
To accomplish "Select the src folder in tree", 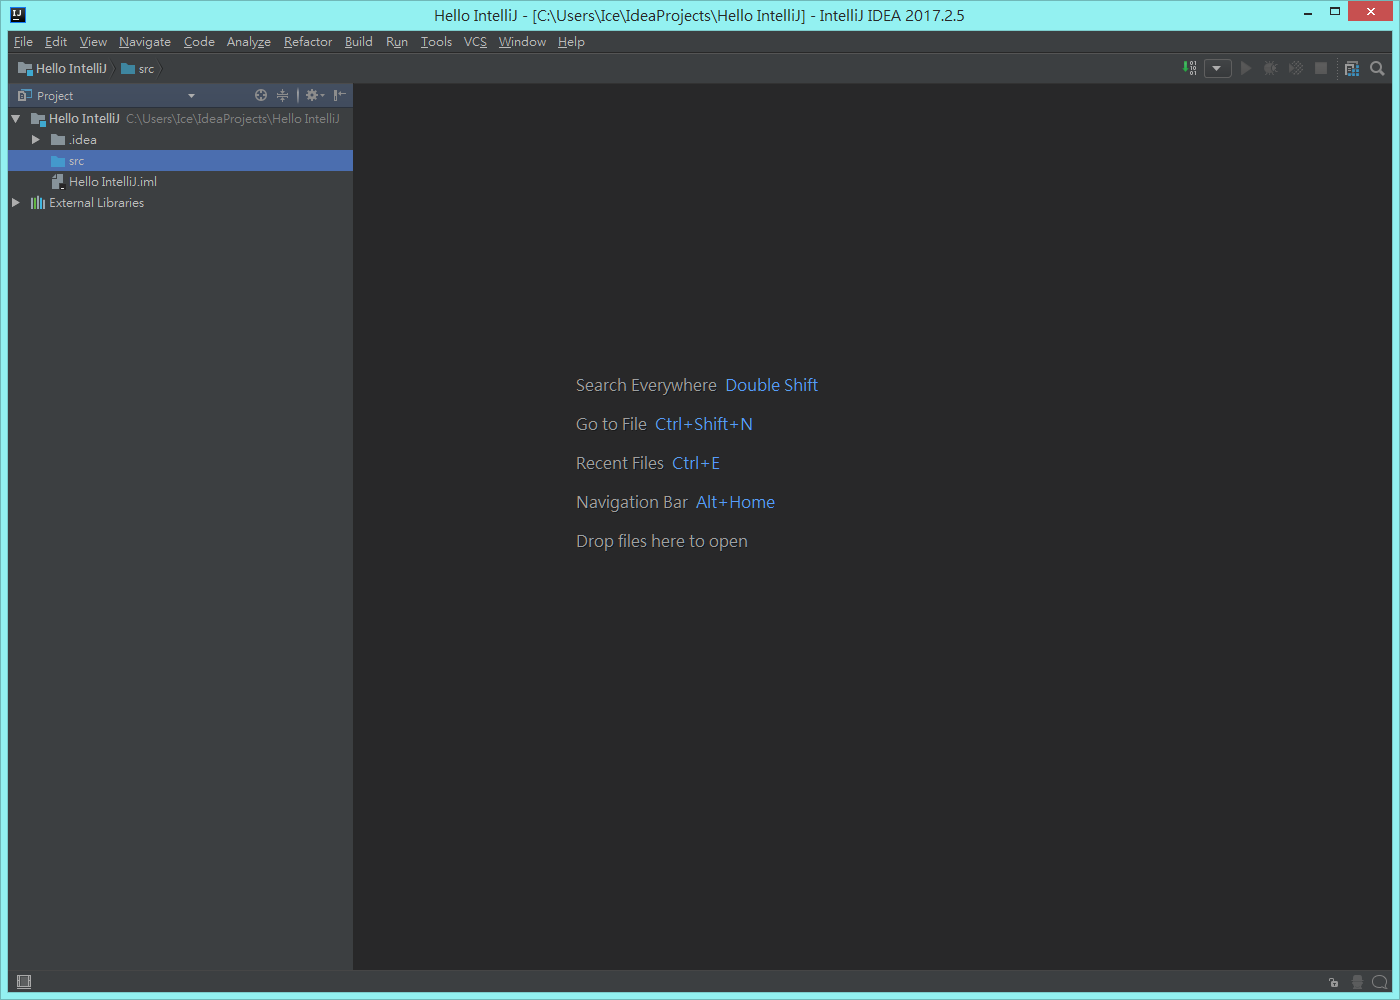I will (180, 161).
